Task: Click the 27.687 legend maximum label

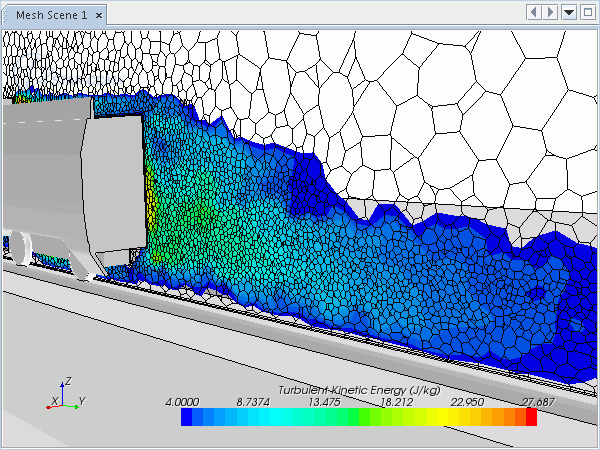Action: coord(537,402)
